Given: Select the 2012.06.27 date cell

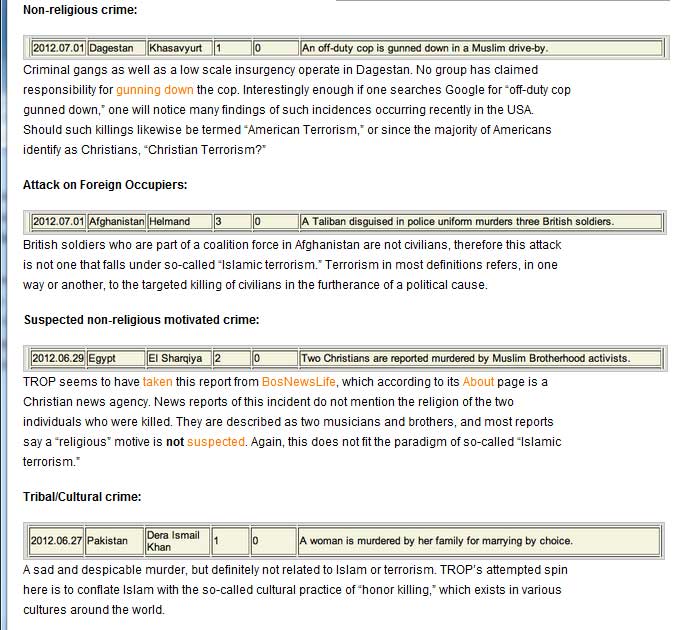Looking at the screenshot, I should [56, 541].
